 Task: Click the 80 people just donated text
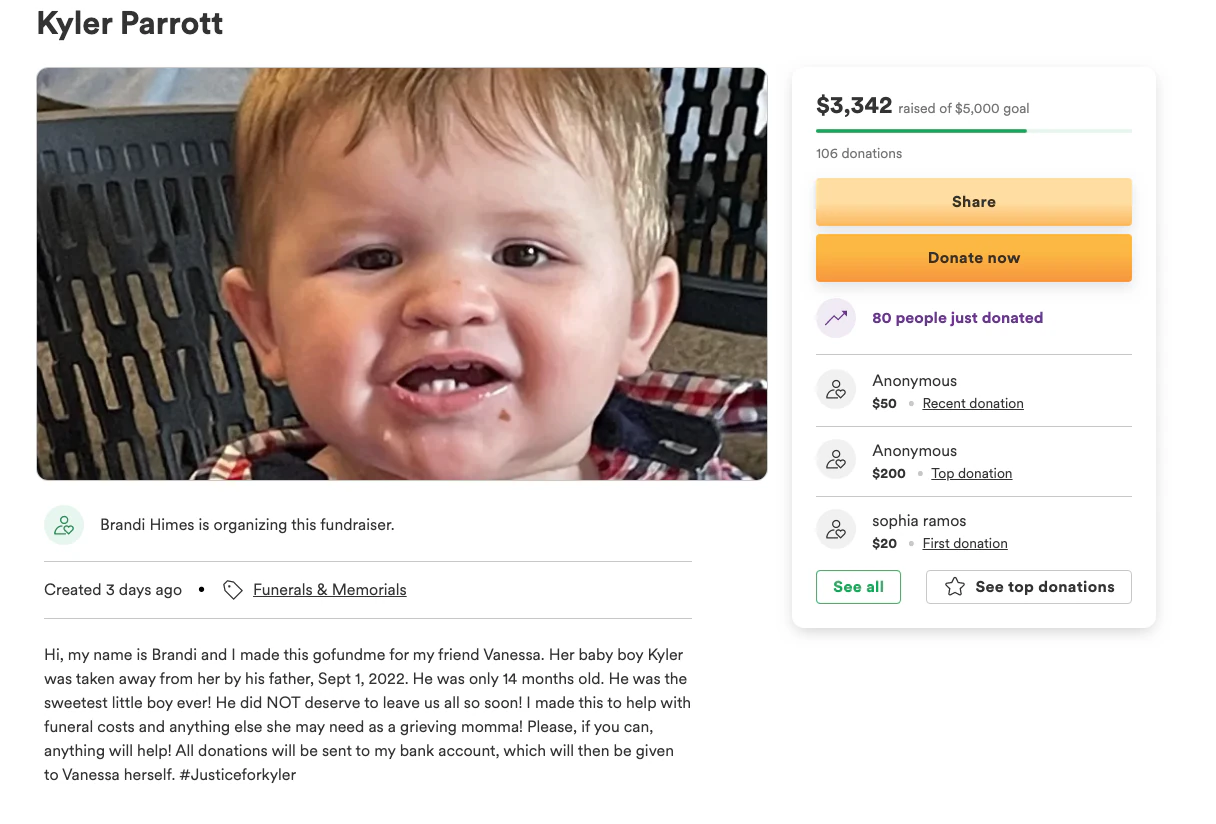coord(957,318)
